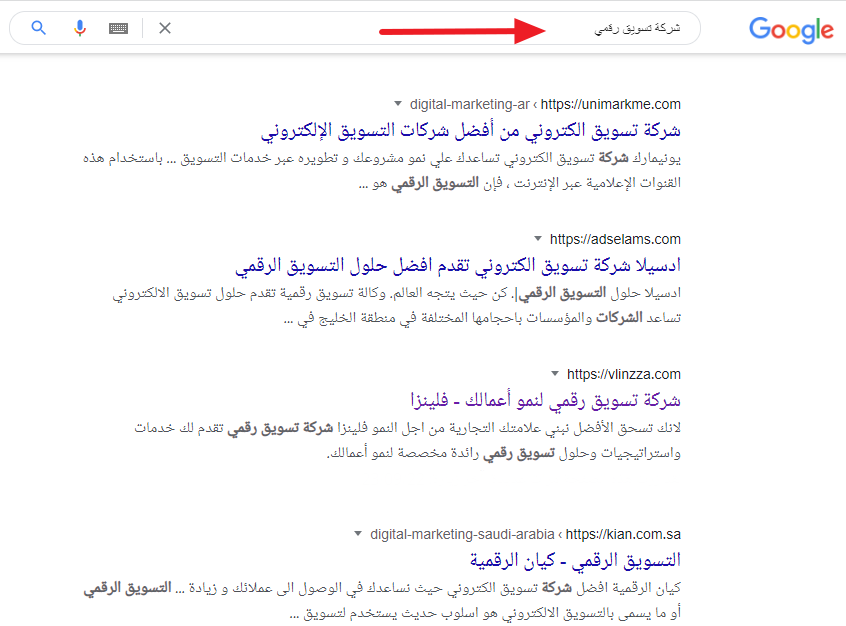The height and width of the screenshot is (626, 846).
Task: Click the https://vlinzza.com URL
Action: coord(624,373)
